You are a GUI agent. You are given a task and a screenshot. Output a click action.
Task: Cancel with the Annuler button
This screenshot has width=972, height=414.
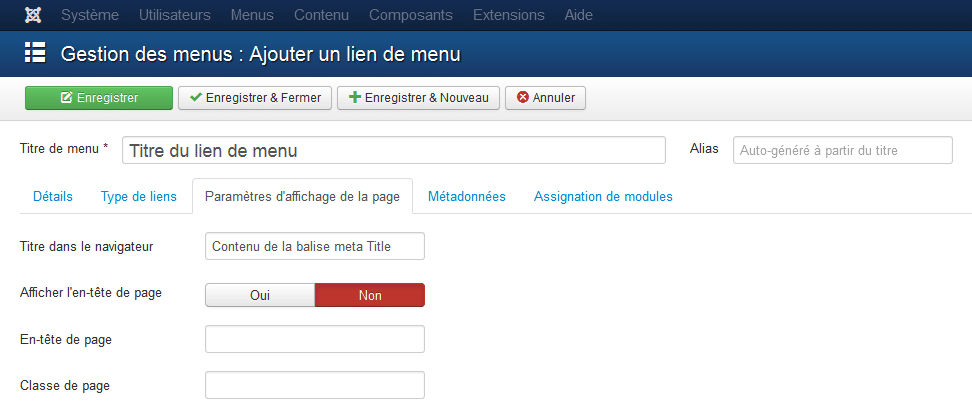tap(545, 98)
